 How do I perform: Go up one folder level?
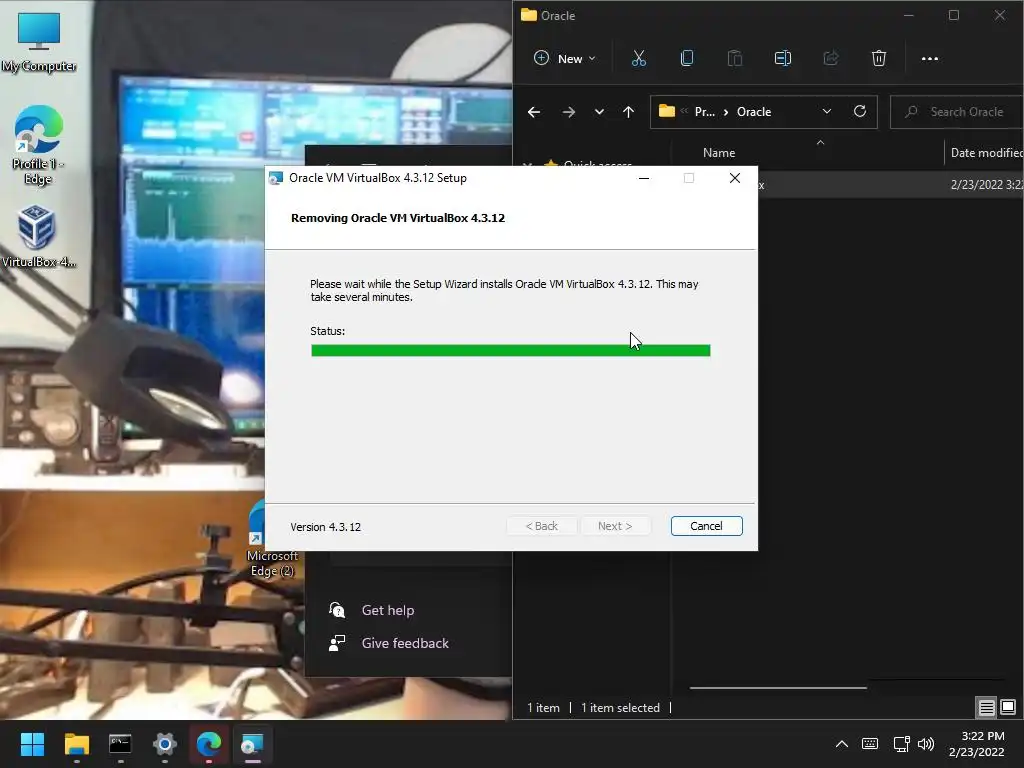[x=628, y=112]
